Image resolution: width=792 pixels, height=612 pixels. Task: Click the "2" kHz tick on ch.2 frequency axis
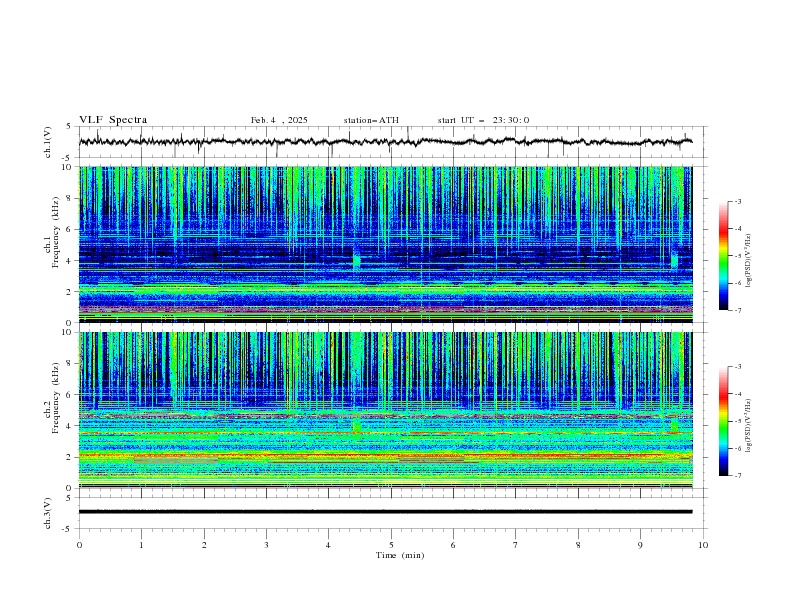70,457
